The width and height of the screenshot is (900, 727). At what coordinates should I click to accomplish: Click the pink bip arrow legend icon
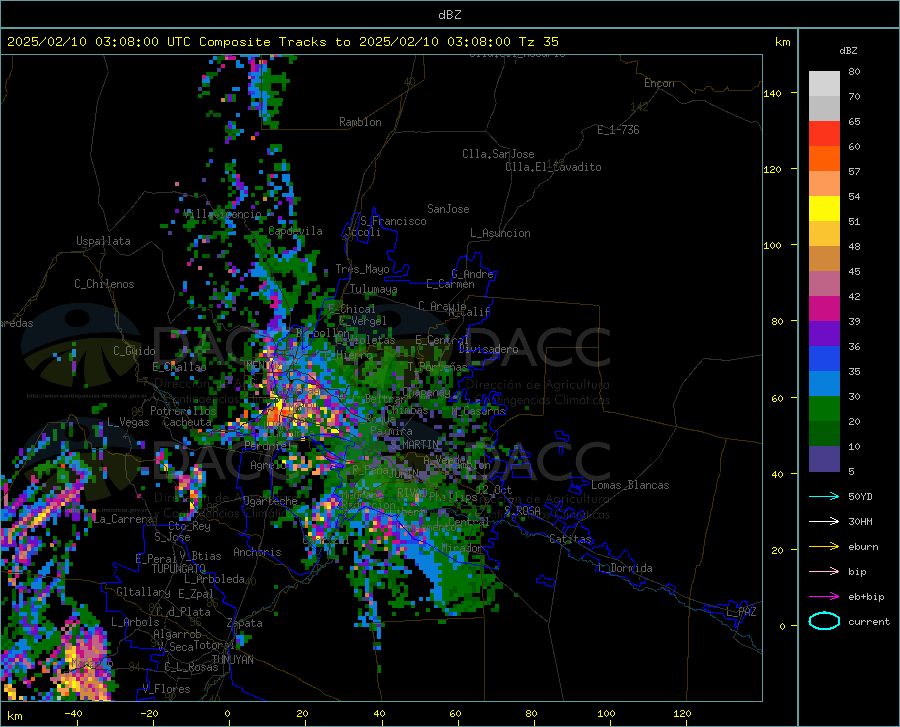pyautogui.click(x=824, y=572)
